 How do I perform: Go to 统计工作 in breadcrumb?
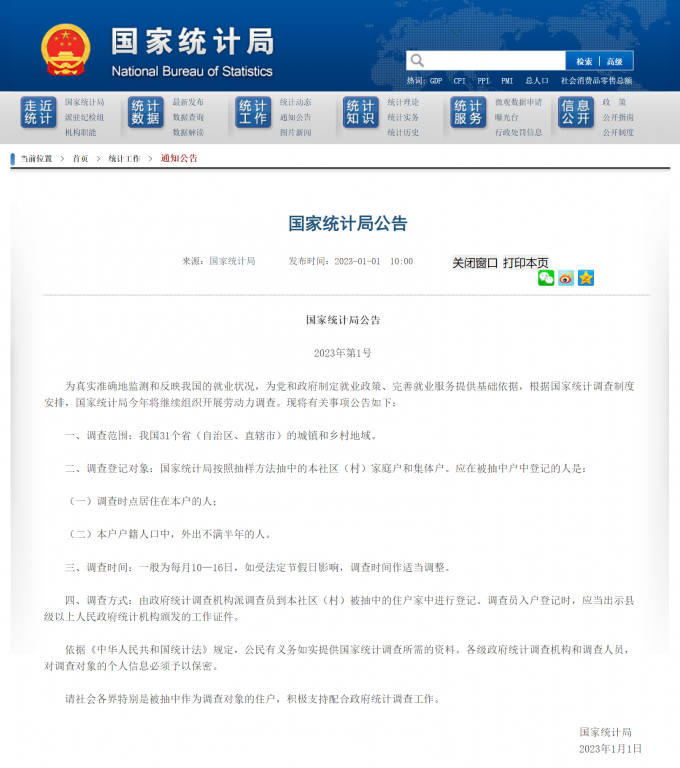click(124, 159)
